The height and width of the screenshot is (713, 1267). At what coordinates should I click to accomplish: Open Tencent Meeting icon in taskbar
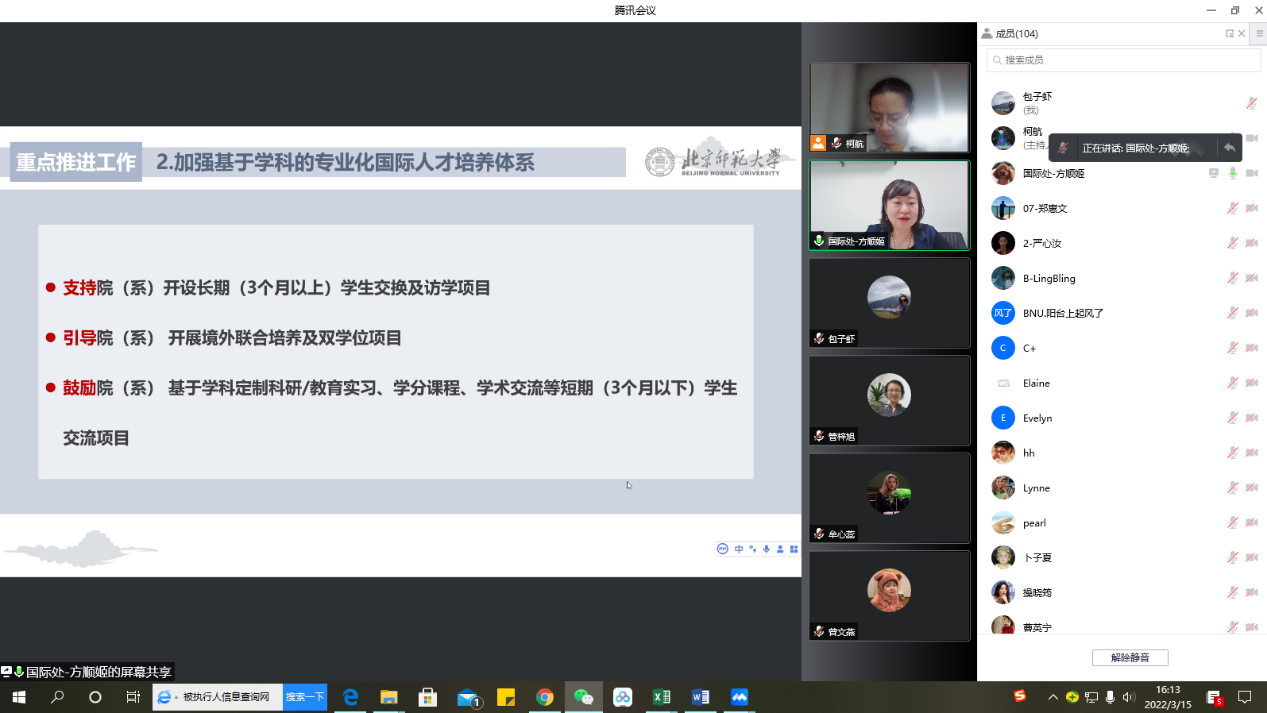click(x=739, y=697)
